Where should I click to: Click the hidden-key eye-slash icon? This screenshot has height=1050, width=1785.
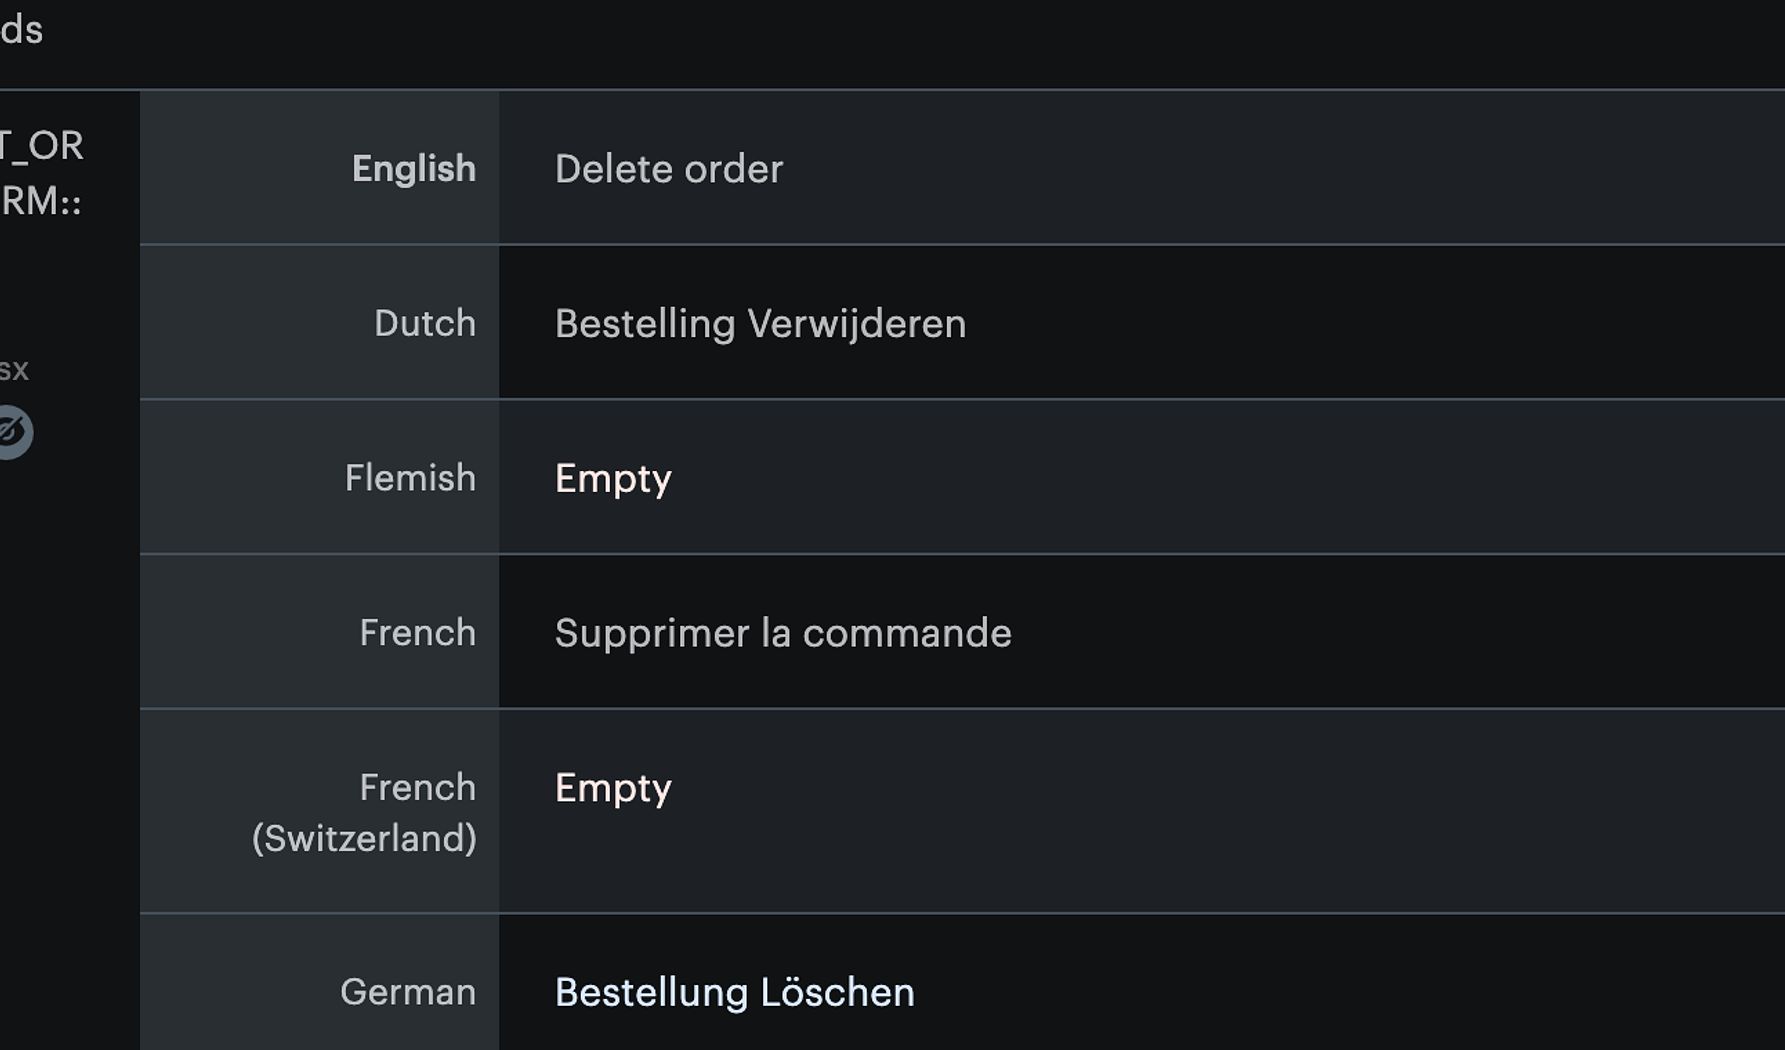[12, 432]
